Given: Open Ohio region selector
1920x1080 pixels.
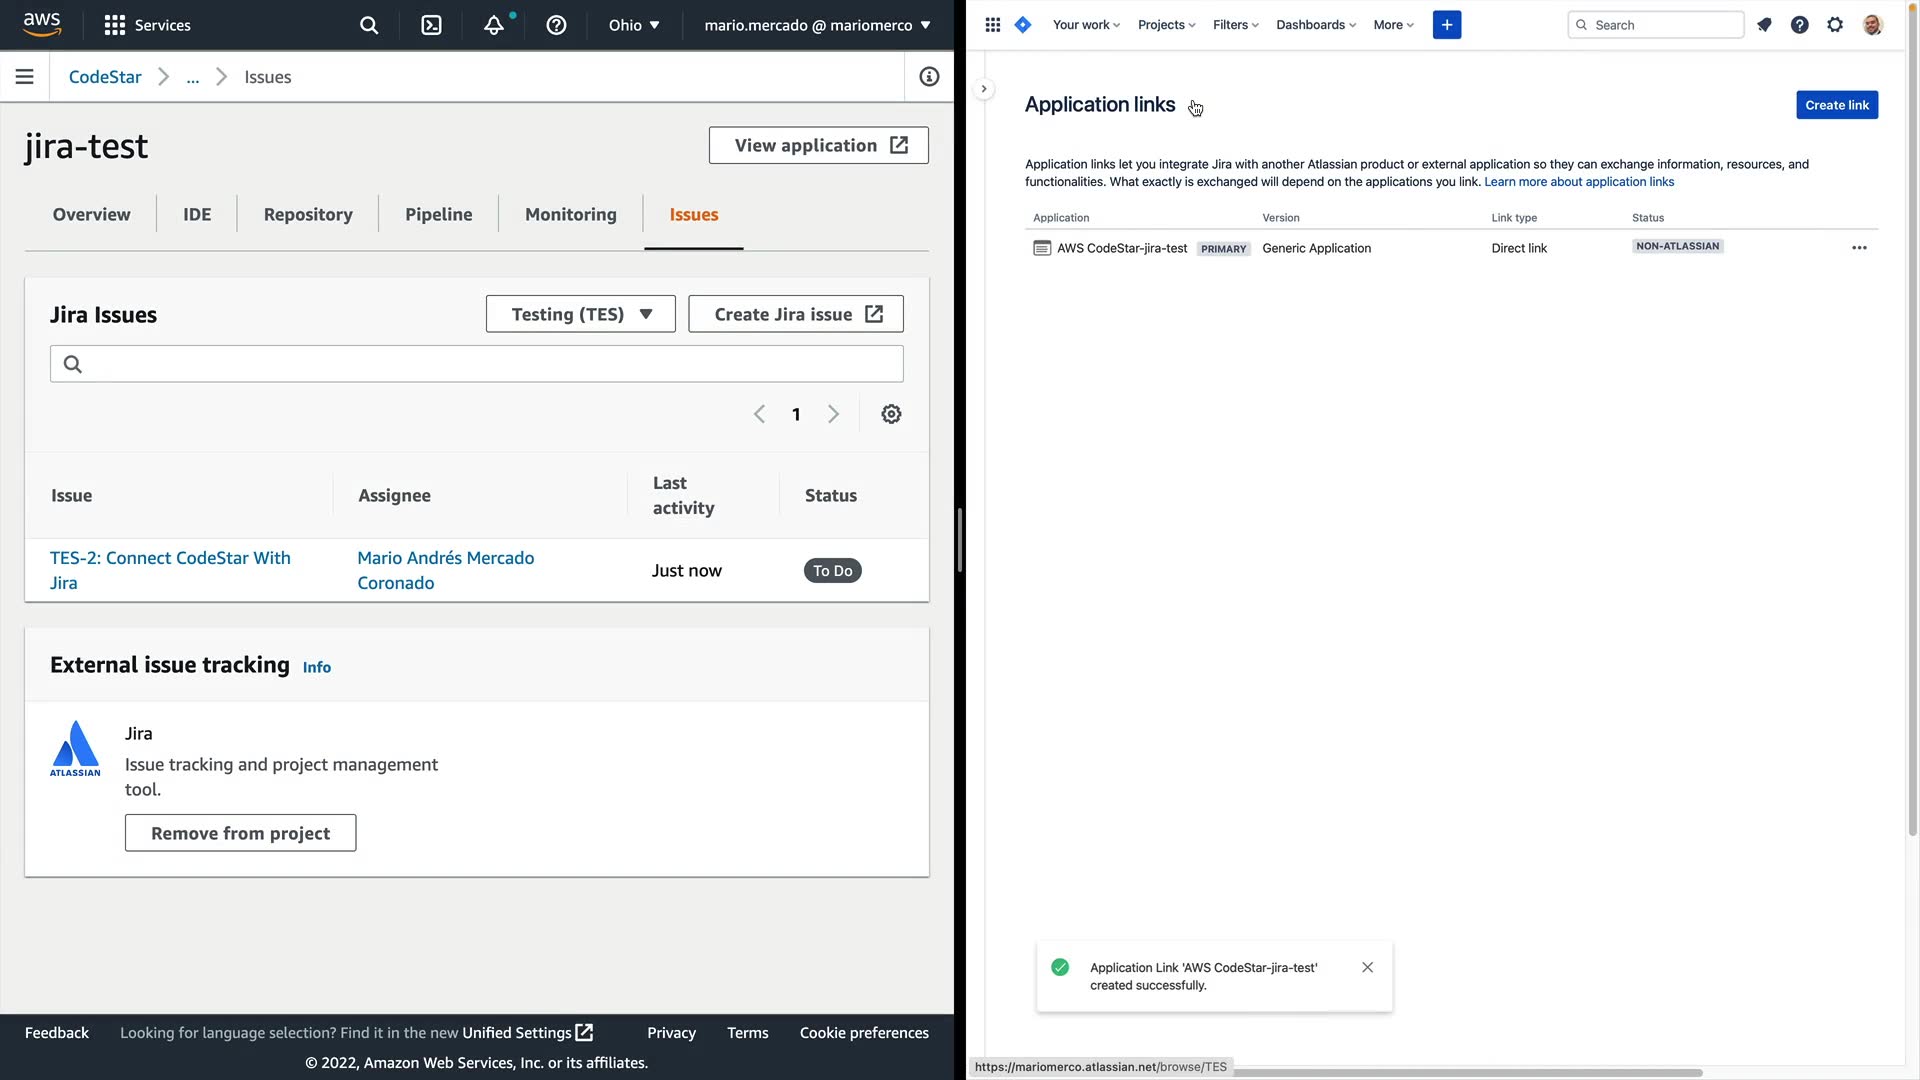Looking at the screenshot, I should coord(634,25).
